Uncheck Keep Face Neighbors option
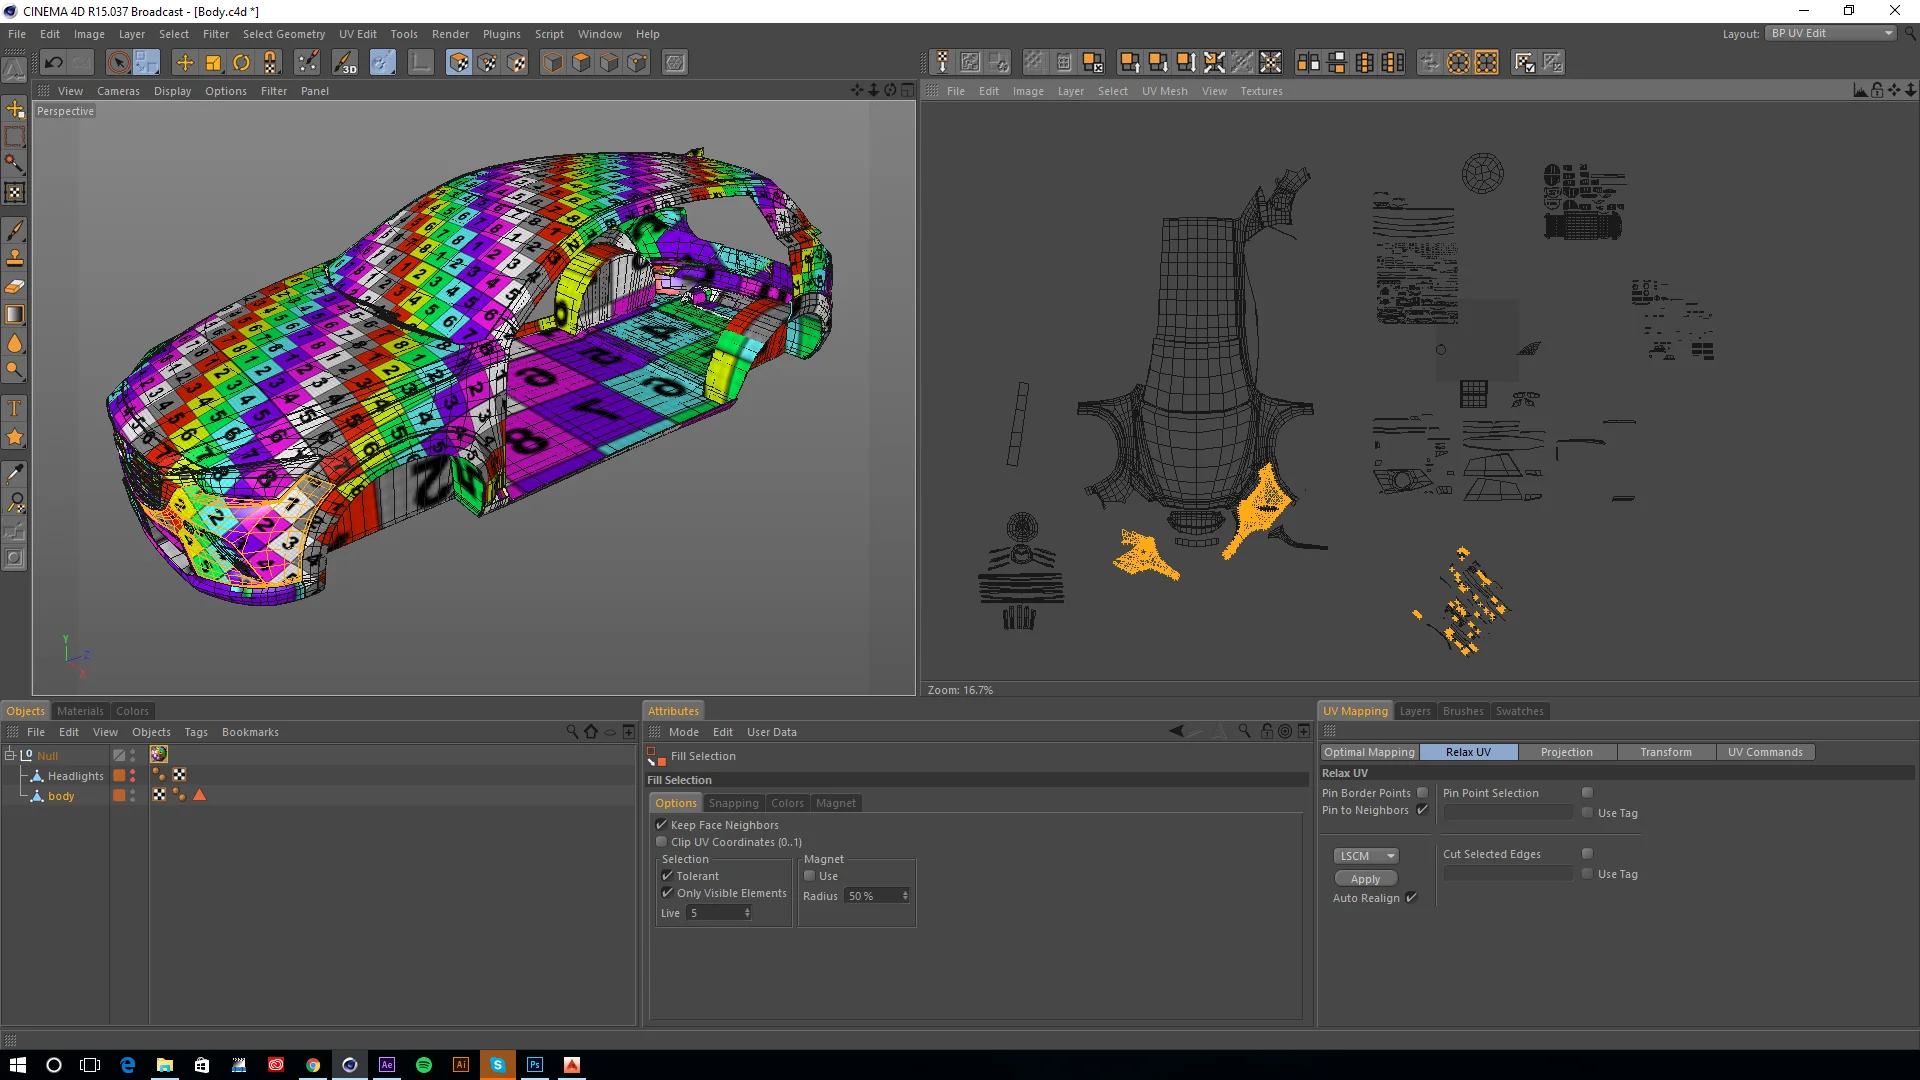Screen dimensions: 1920x1080 (x=661, y=825)
